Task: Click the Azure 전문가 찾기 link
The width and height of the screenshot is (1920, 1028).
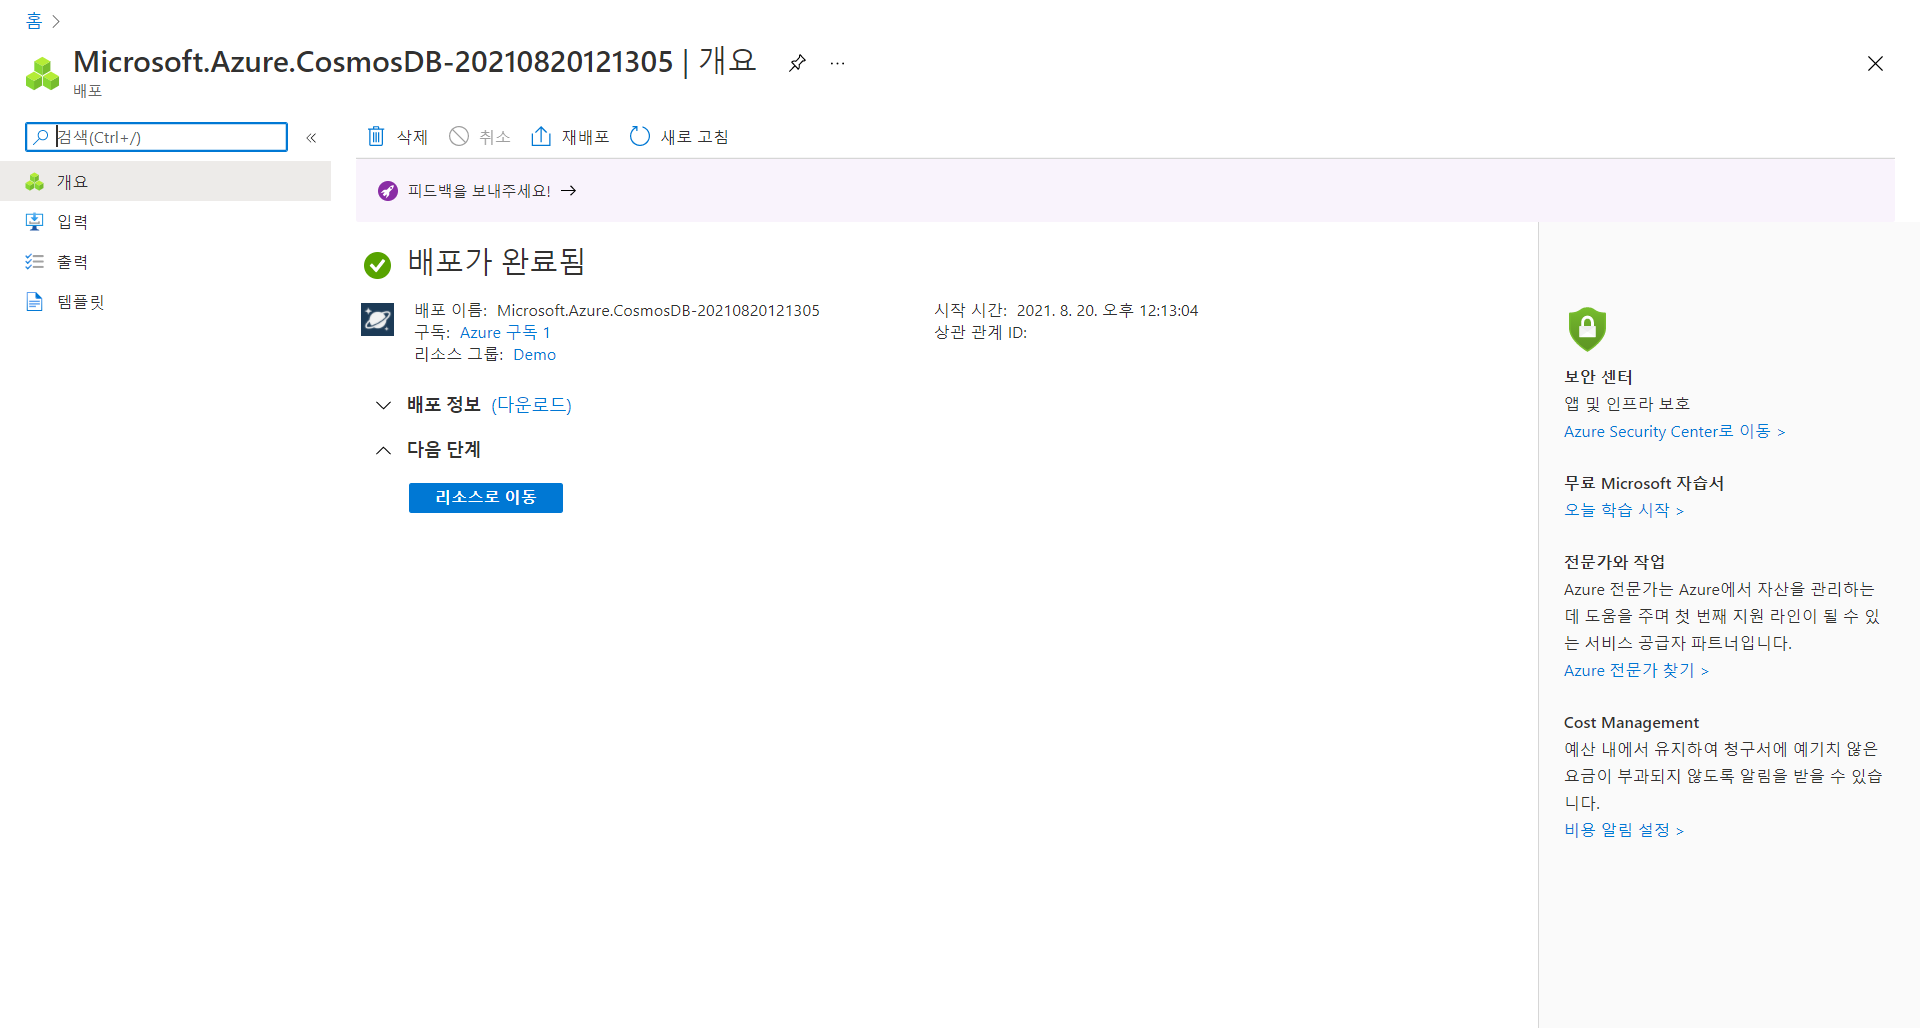Action: pyautogui.click(x=1636, y=670)
